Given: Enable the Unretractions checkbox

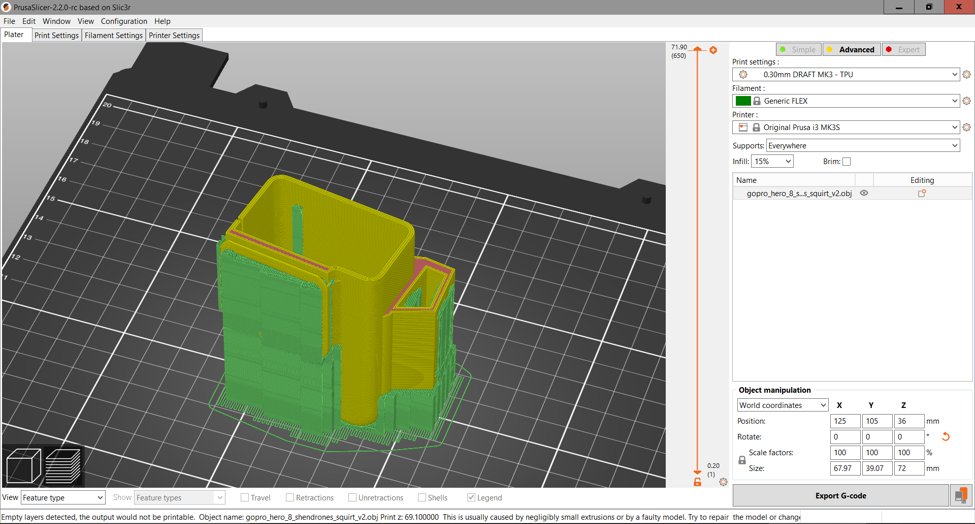Looking at the screenshot, I should [353, 498].
